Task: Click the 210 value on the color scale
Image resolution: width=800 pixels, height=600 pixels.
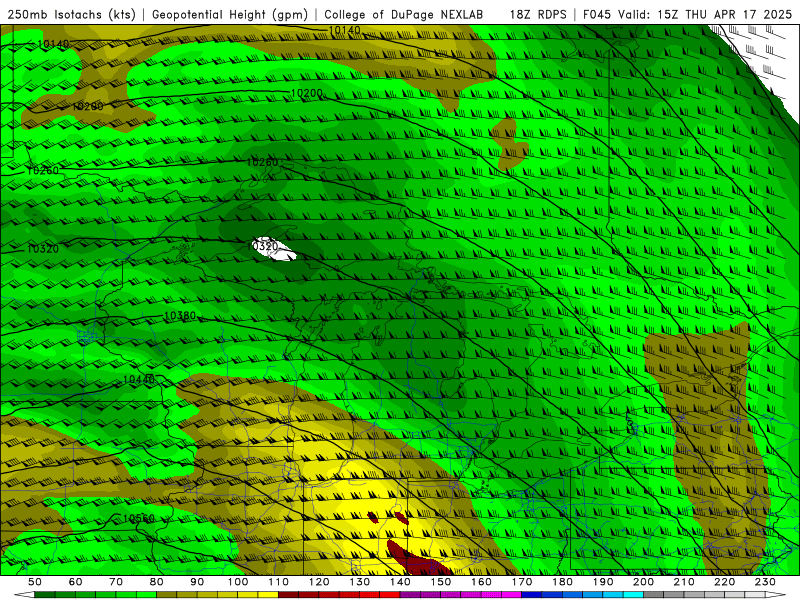Action: click(684, 582)
